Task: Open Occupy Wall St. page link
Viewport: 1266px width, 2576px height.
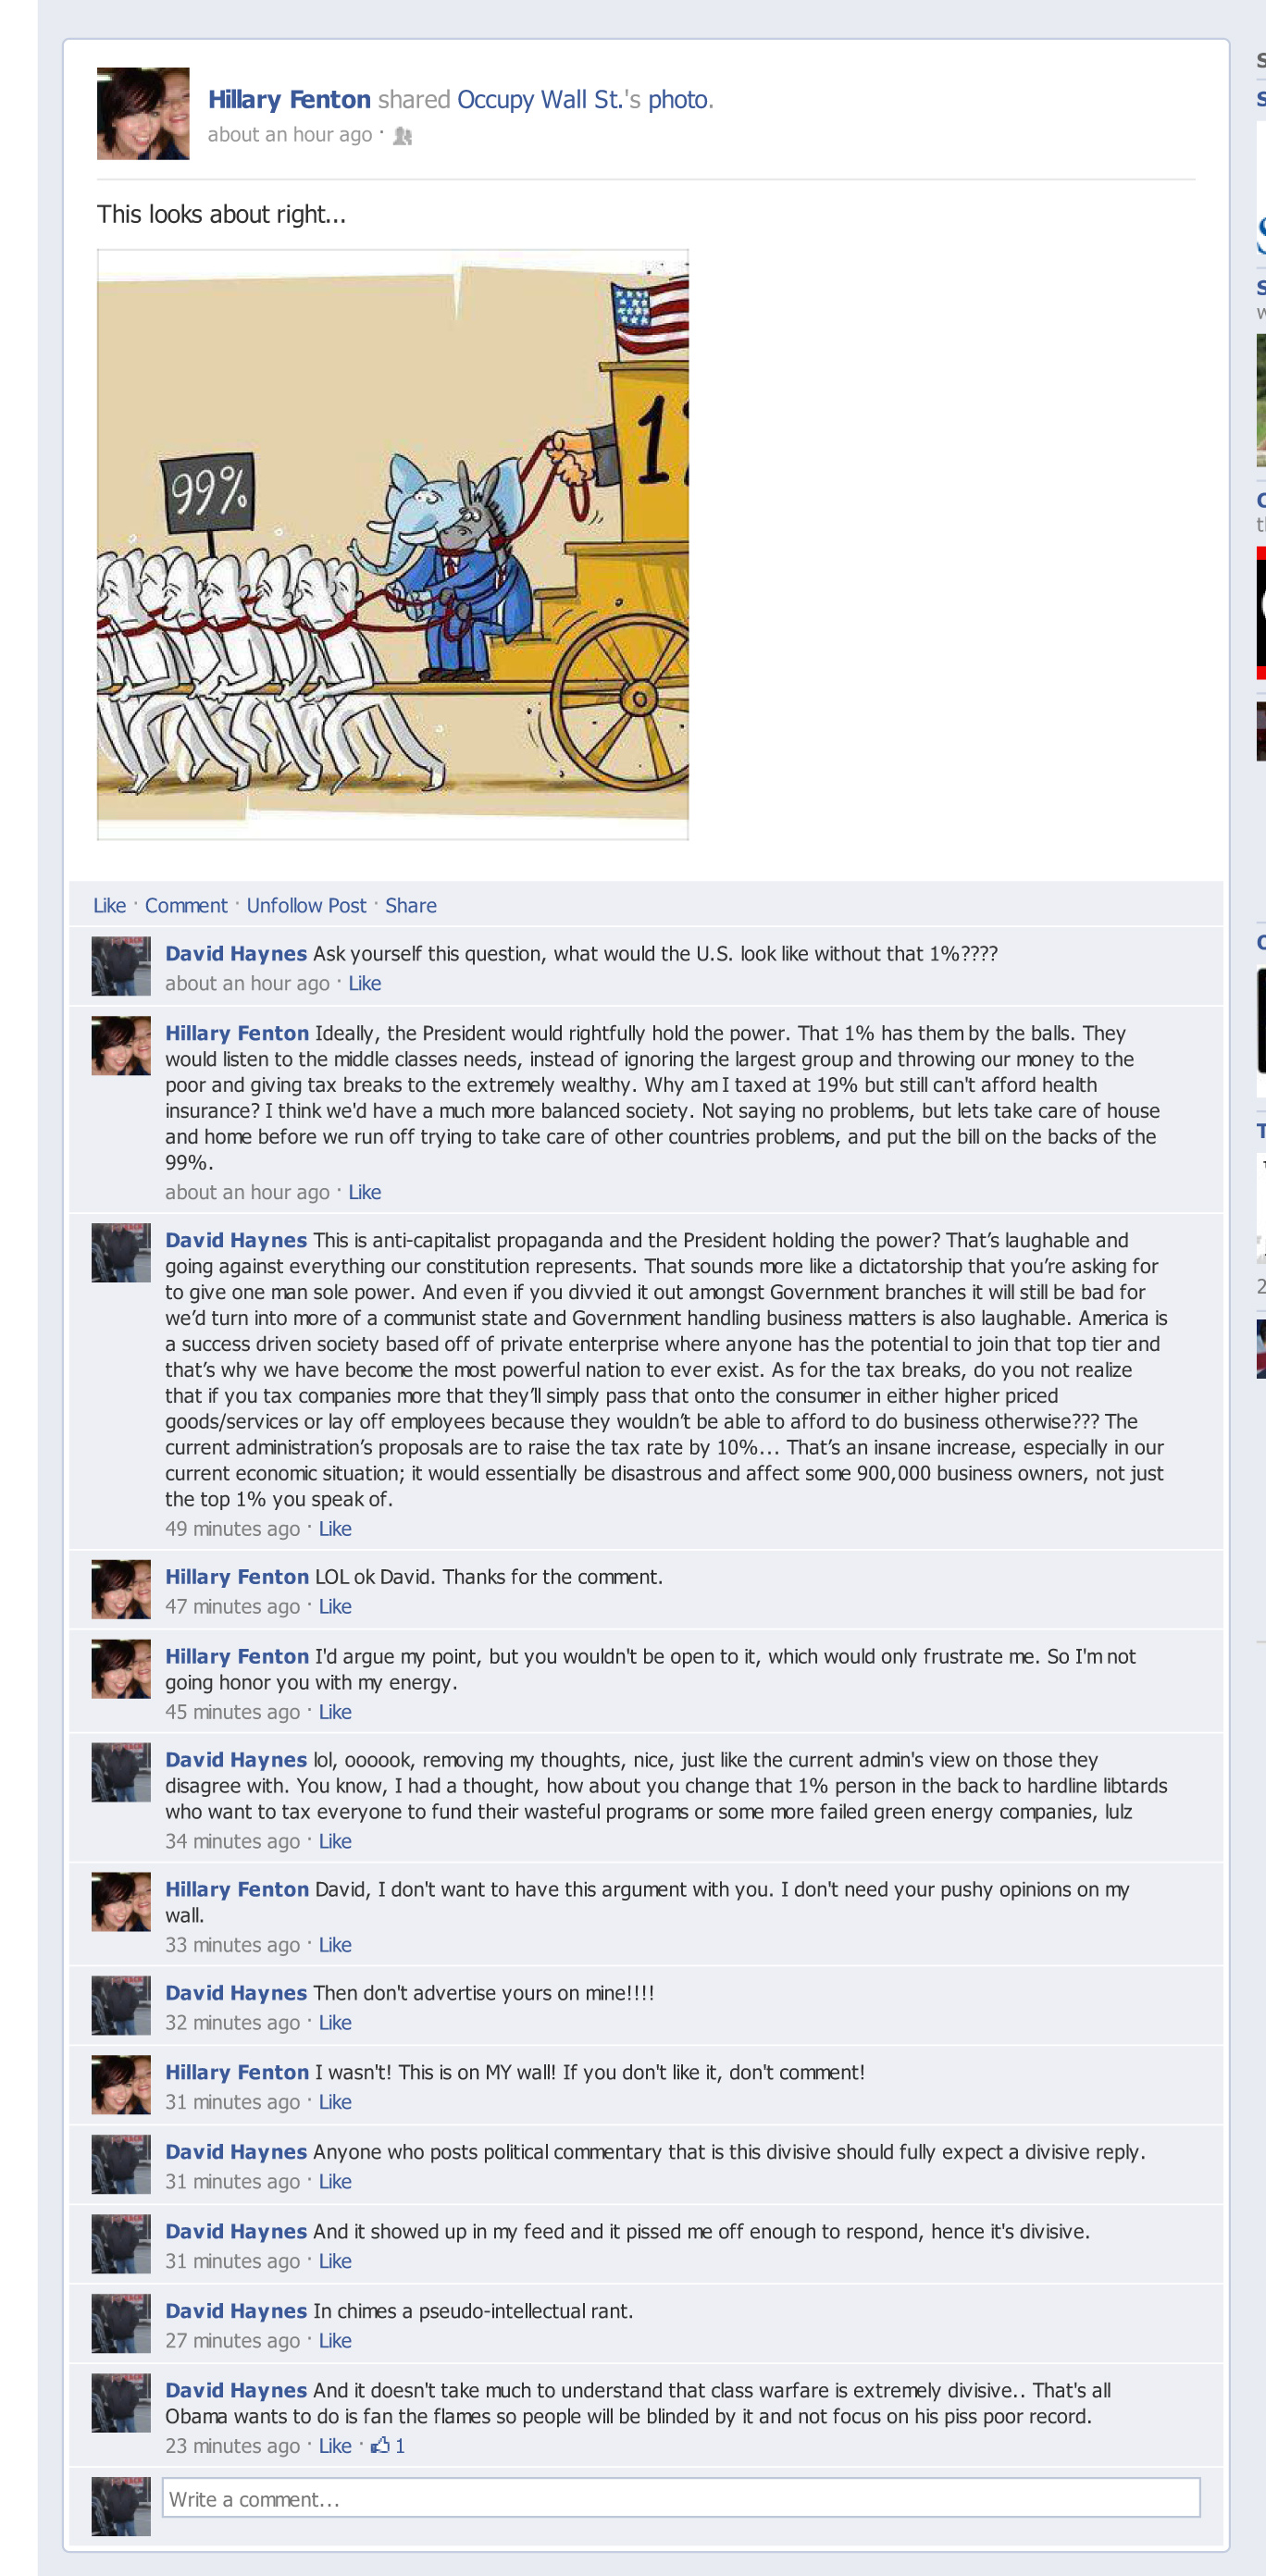Action: click(x=539, y=100)
